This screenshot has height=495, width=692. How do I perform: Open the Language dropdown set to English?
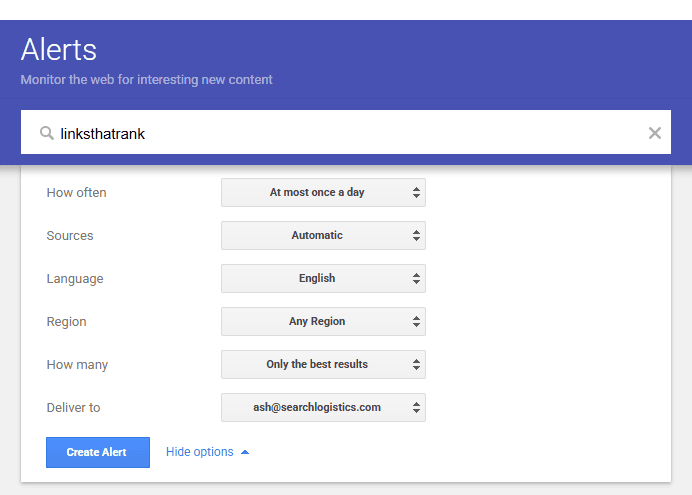click(323, 278)
